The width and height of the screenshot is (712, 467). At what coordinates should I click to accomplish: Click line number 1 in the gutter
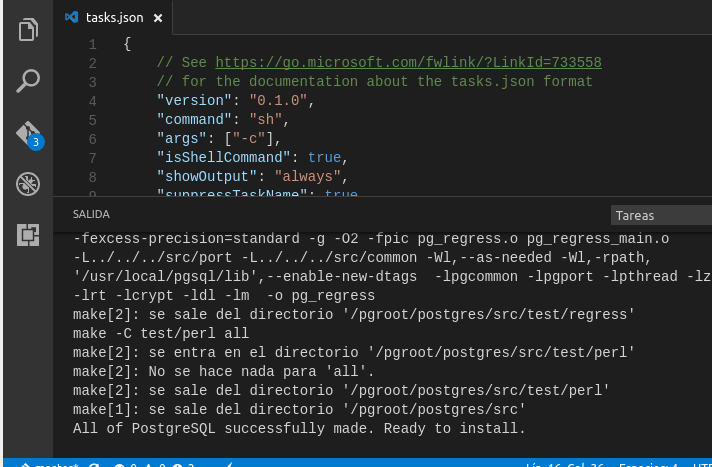(92, 44)
